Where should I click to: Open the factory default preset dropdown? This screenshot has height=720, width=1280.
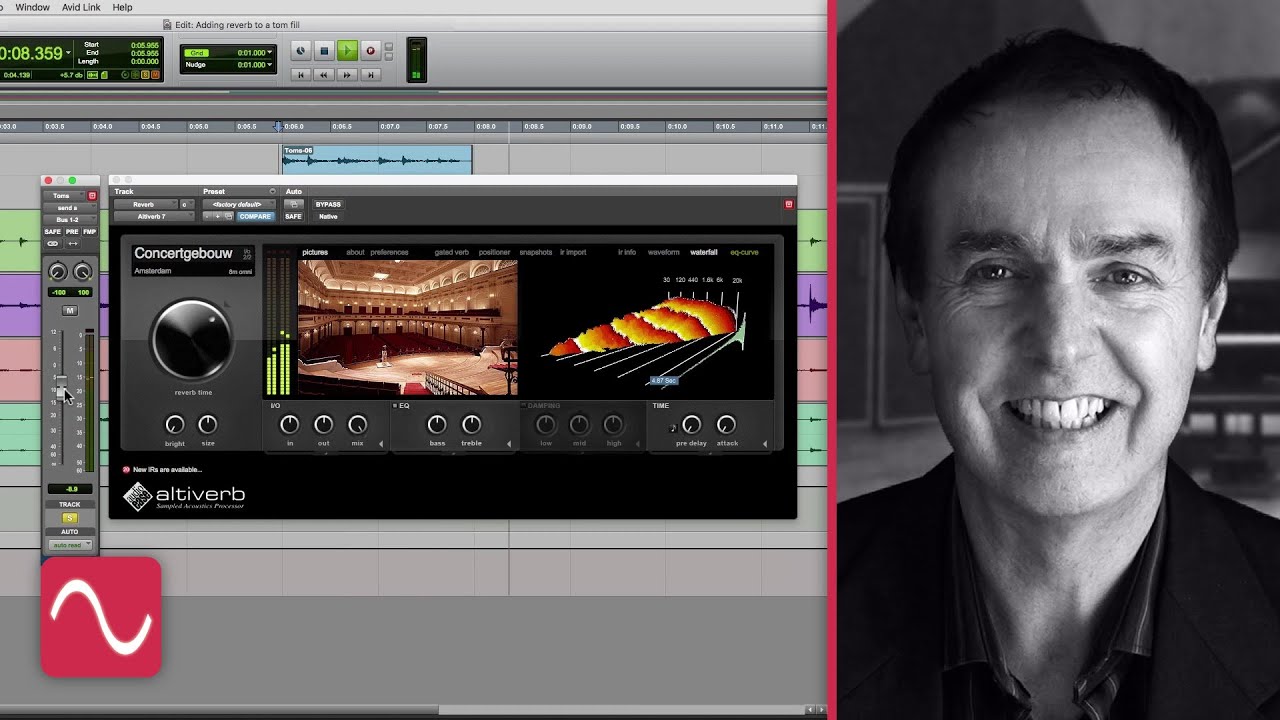click(238, 204)
